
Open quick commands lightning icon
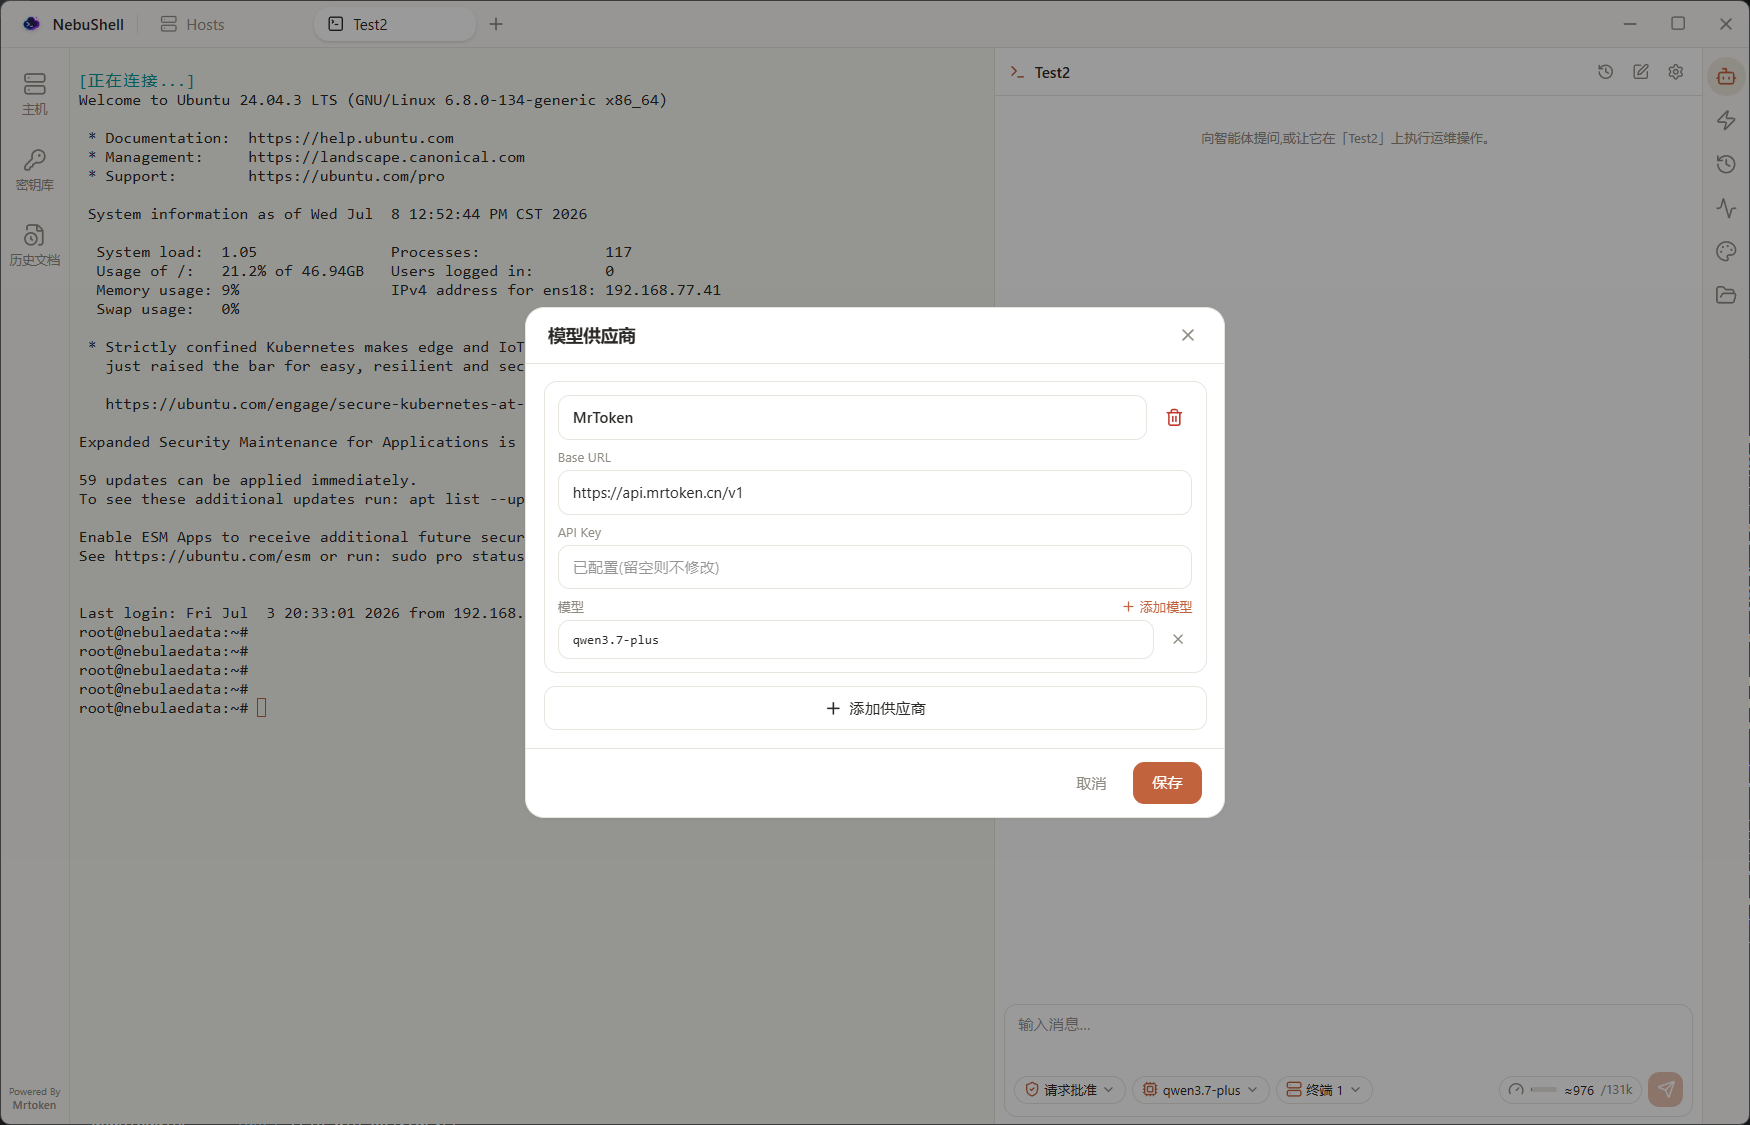coord(1726,120)
